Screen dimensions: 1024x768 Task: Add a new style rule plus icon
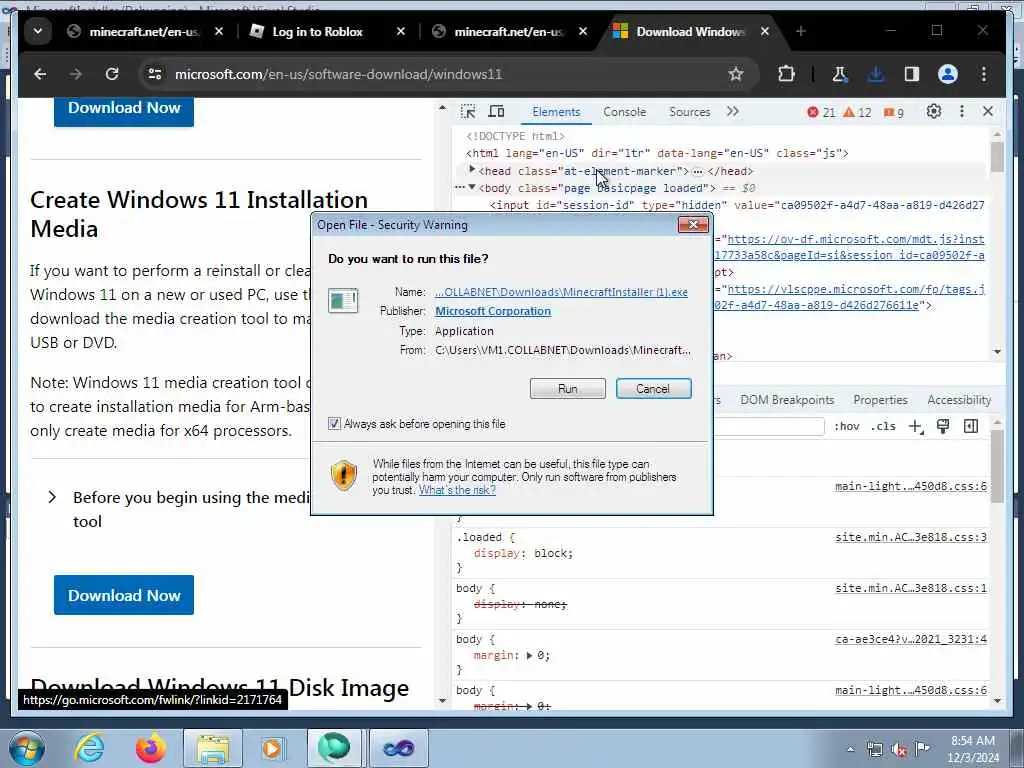click(916, 426)
